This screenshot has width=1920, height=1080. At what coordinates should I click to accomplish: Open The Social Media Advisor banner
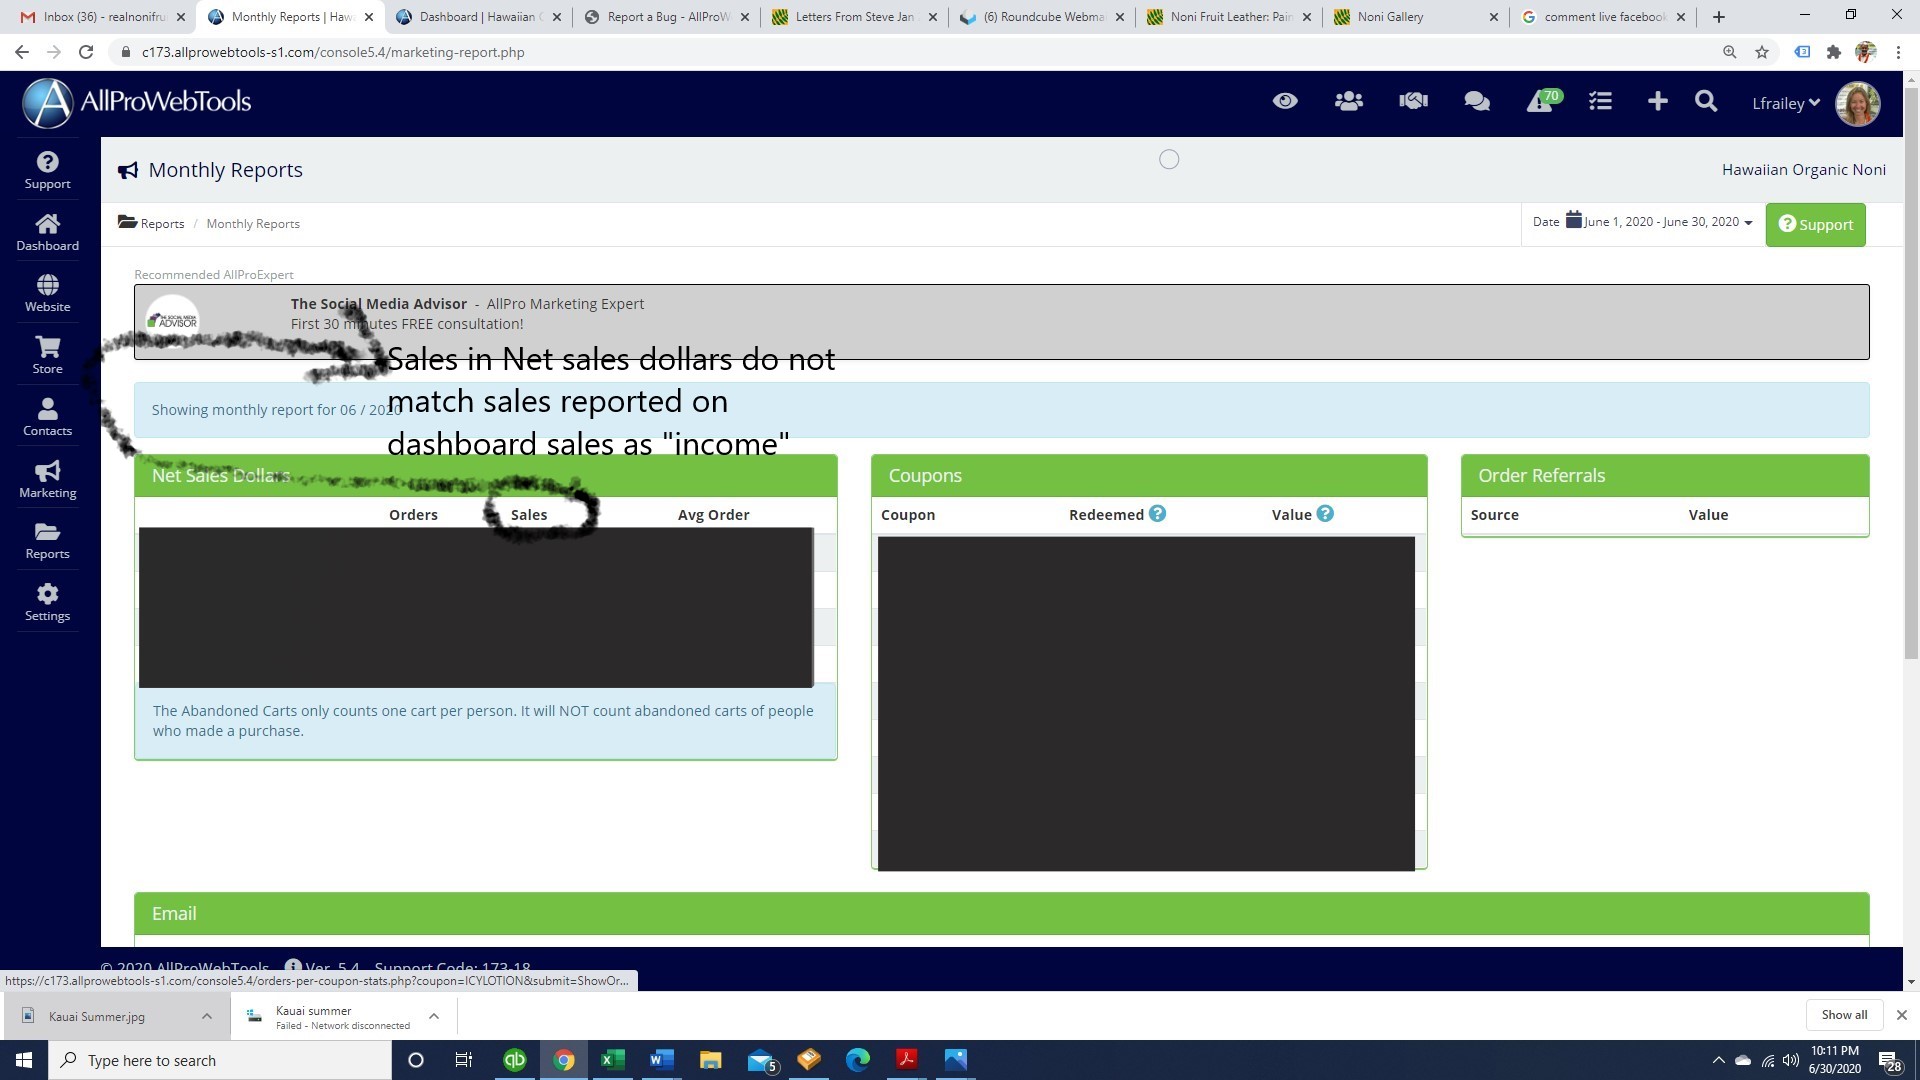point(1001,321)
